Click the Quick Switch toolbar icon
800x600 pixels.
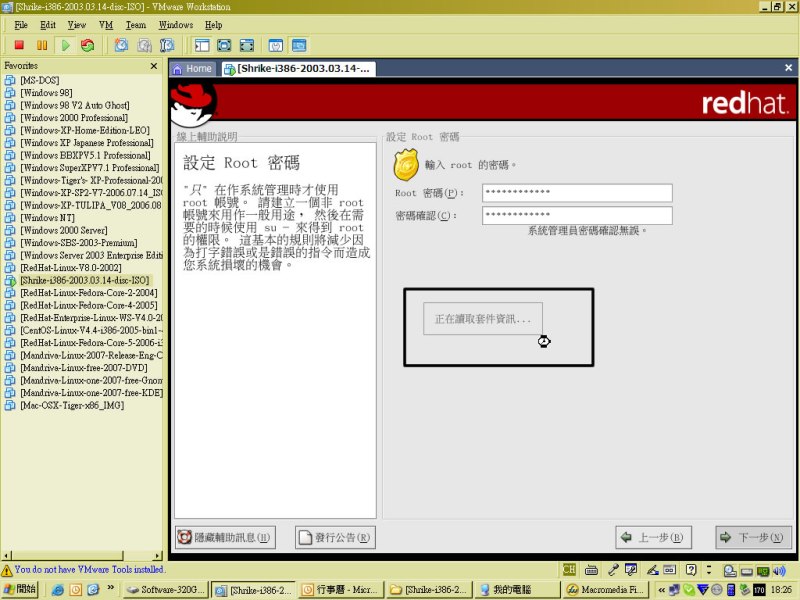247,45
